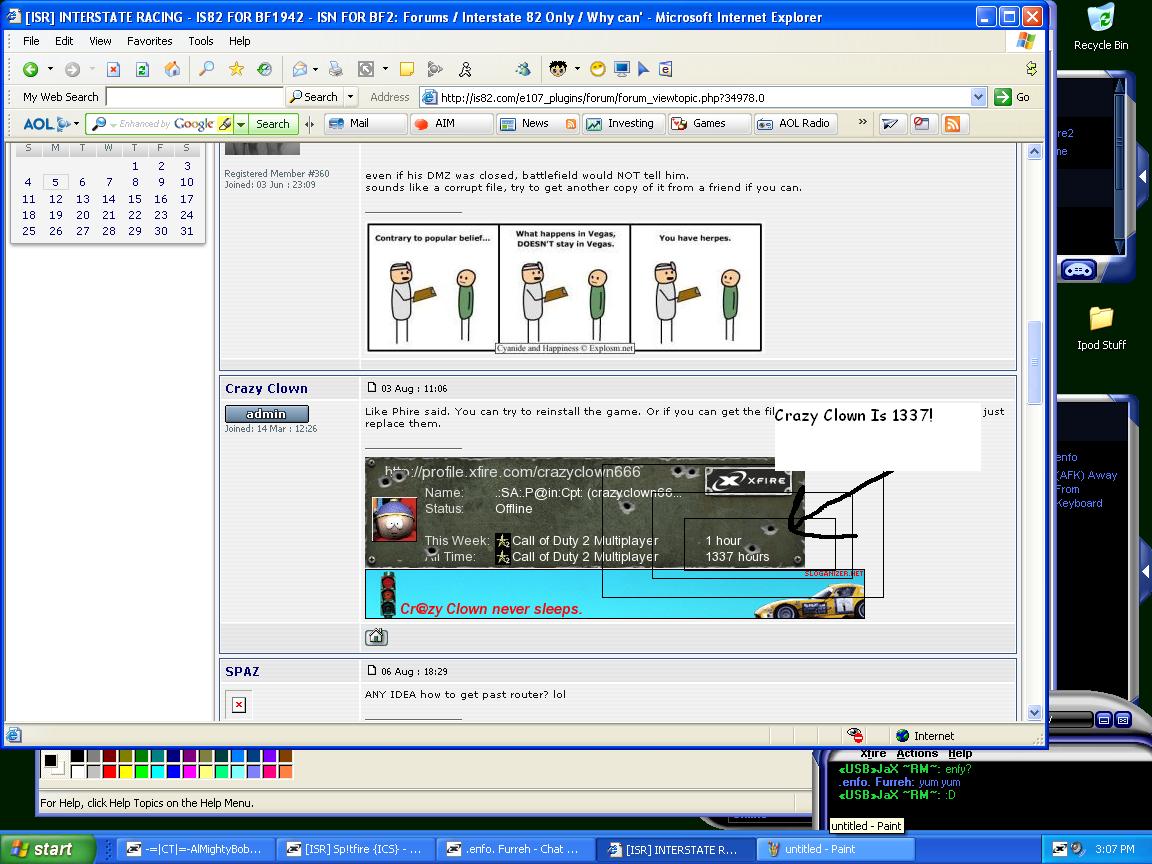Open the History clock icon
This screenshot has width=1152, height=864.
point(264,69)
